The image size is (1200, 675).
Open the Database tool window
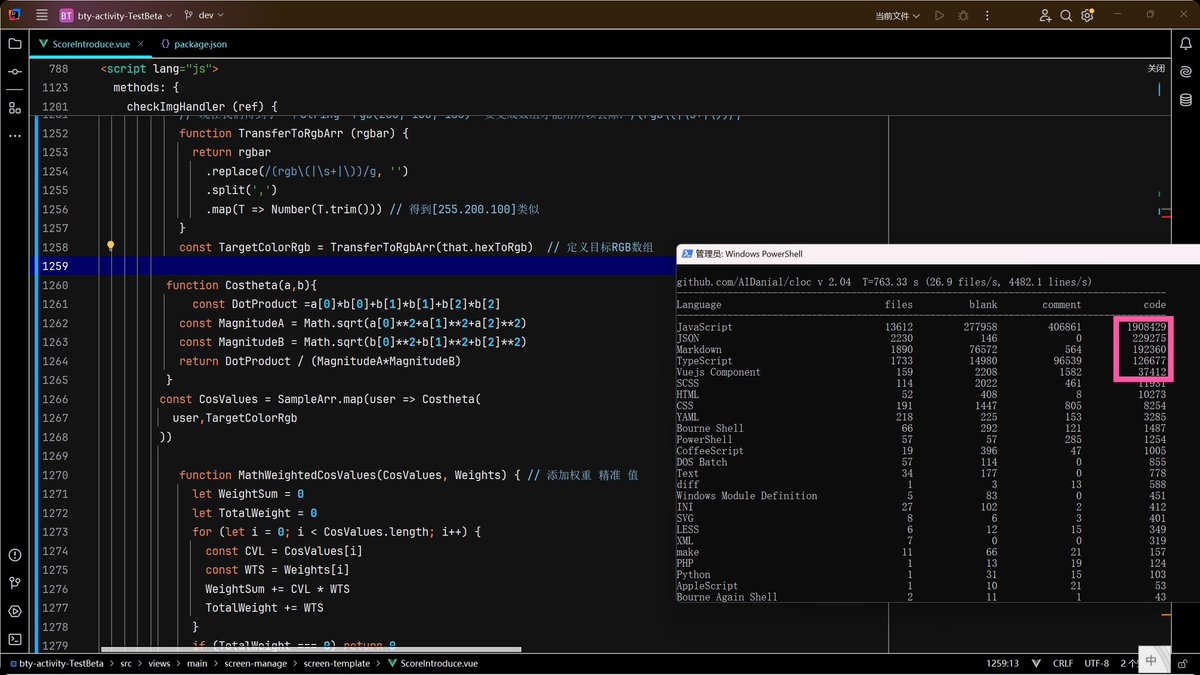click(1186, 100)
